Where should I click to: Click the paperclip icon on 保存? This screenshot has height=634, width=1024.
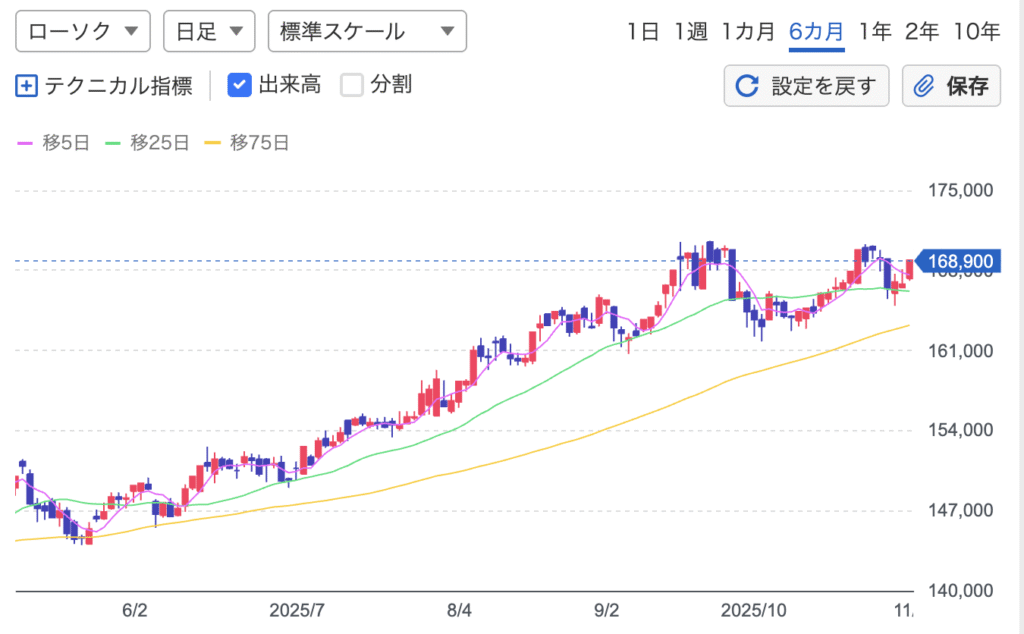click(924, 86)
